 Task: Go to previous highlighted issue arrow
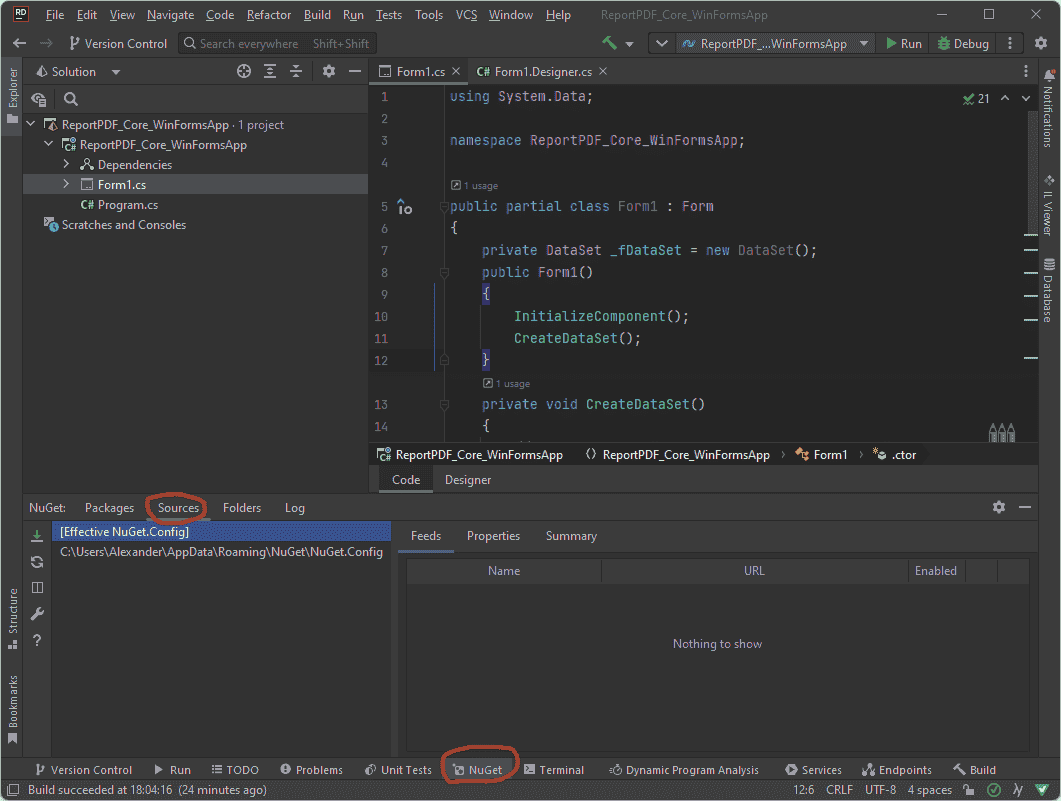[x=1006, y=98]
